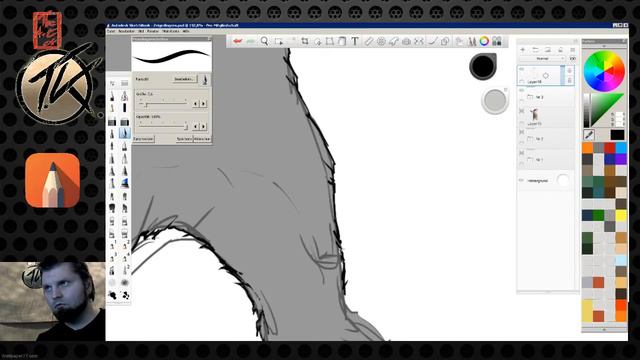
Task: Click the layer opacity value 100
Action: [x=572, y=59]
